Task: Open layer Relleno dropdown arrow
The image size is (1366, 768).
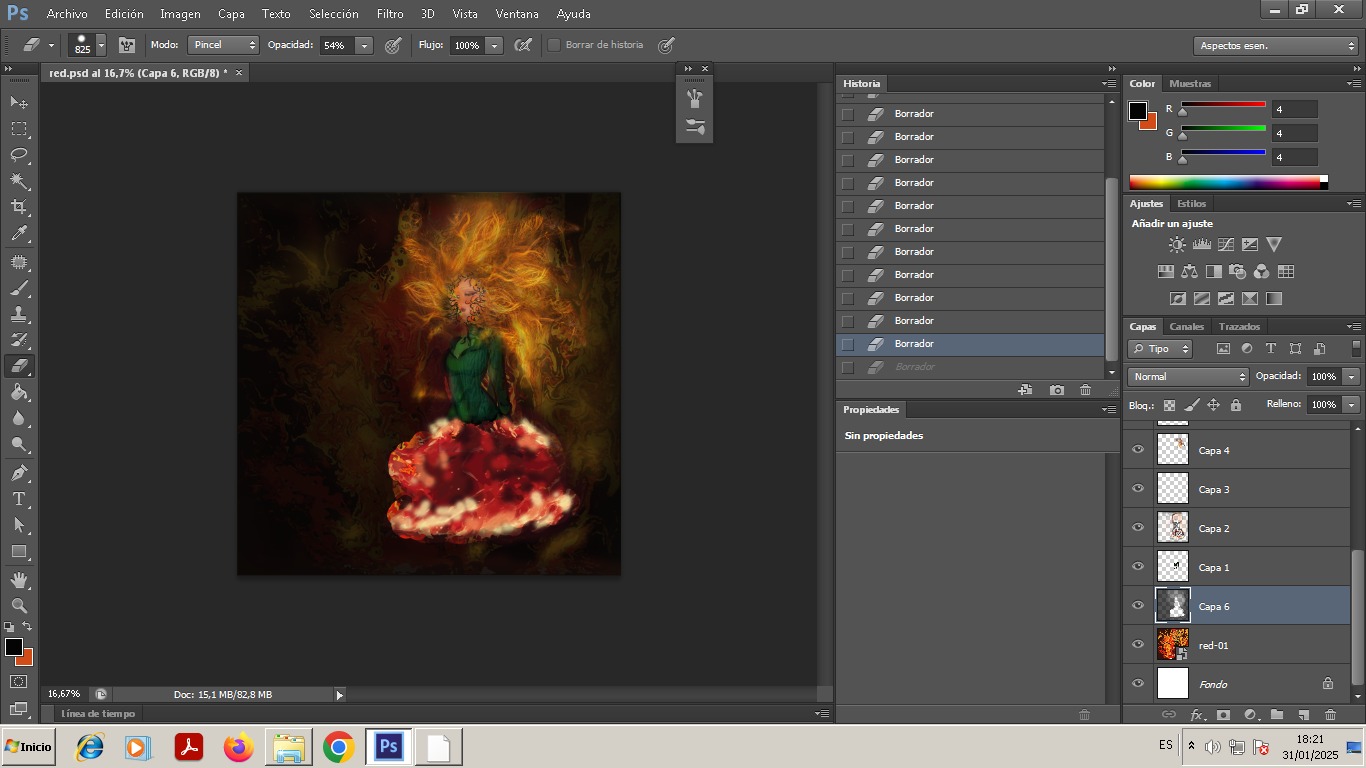Action: [1352, 405]
